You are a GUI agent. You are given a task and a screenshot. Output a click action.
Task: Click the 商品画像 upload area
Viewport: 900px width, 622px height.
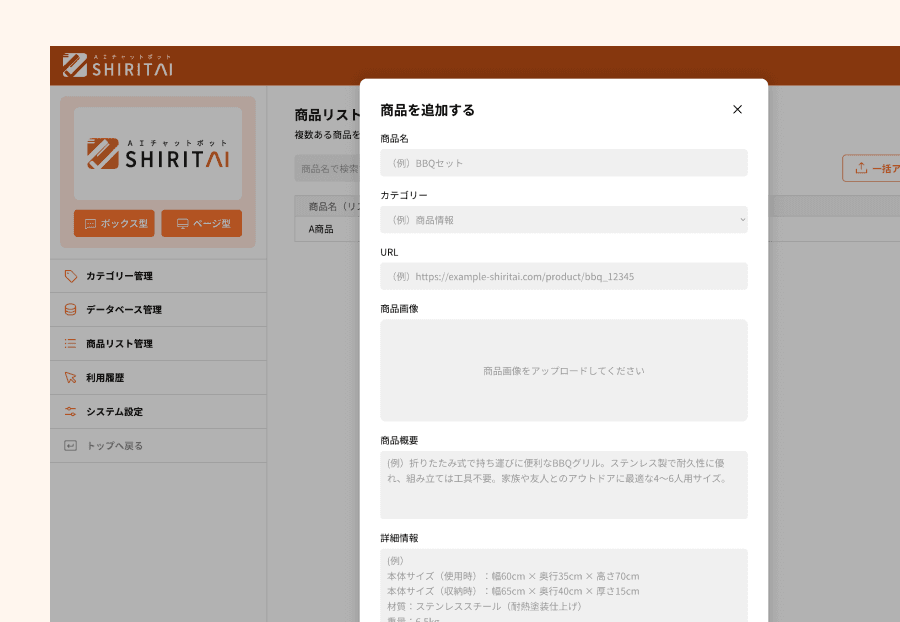pyautogui.click(x=563, y=370)
